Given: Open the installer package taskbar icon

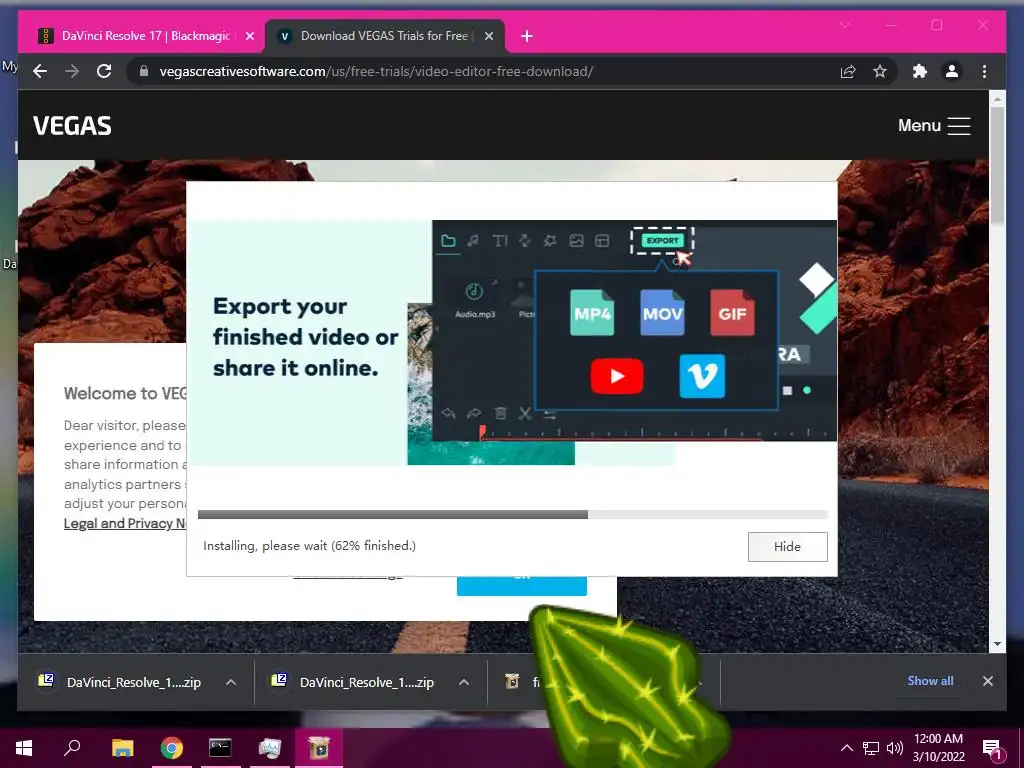Looking at the screenshot, I should pyautogui.click(x=319, y=748).
